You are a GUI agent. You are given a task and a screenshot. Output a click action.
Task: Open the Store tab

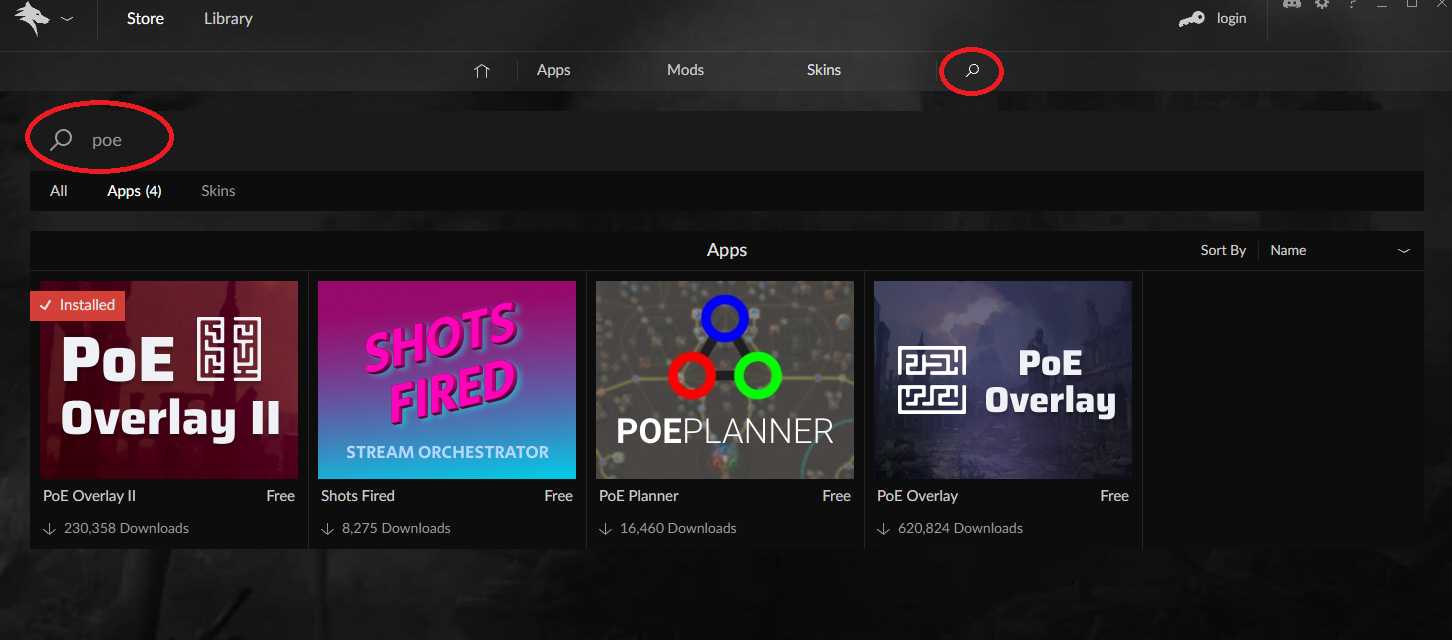coord(145,19)
